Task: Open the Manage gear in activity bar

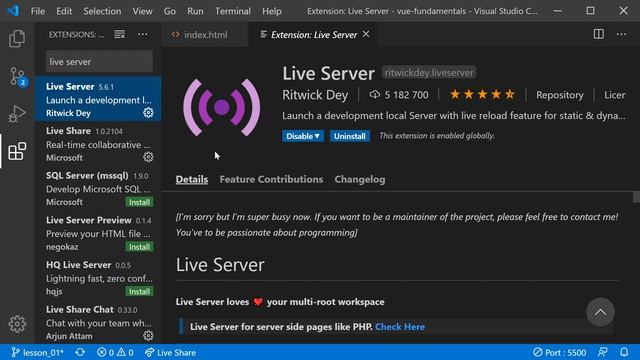Action: 17,324
